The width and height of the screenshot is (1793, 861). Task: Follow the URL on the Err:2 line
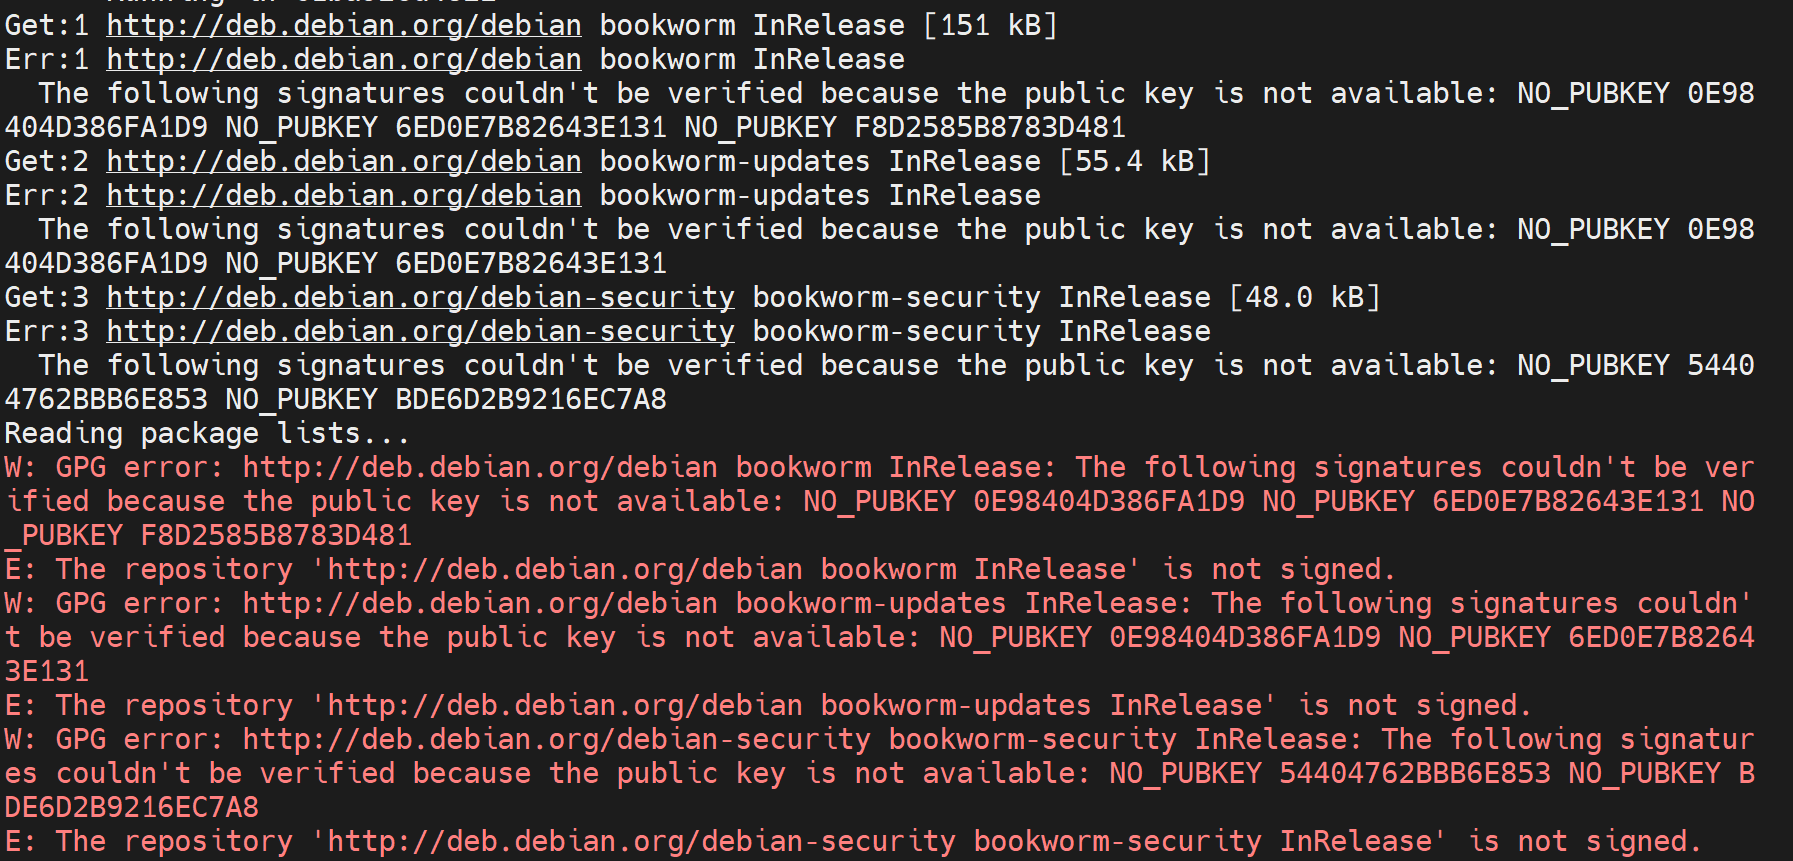point(344,195)
